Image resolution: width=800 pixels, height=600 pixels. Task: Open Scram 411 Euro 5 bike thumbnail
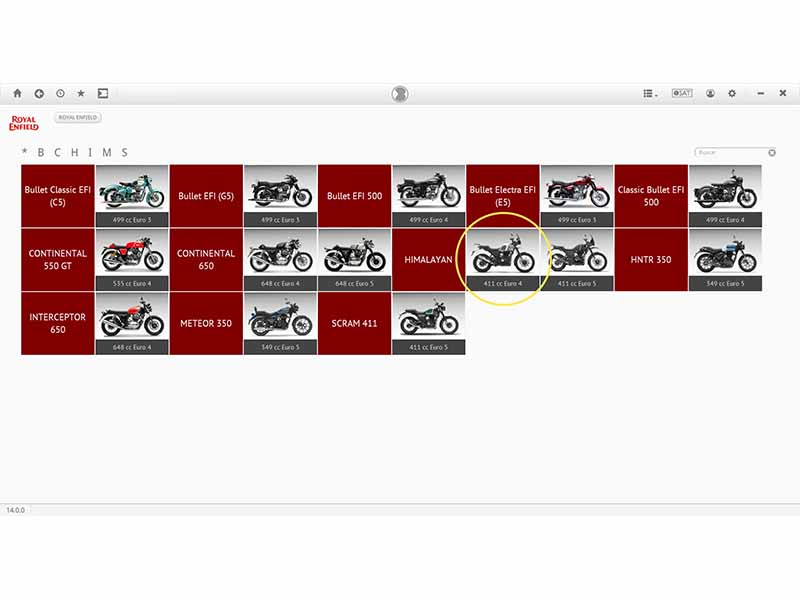[429, 323]
